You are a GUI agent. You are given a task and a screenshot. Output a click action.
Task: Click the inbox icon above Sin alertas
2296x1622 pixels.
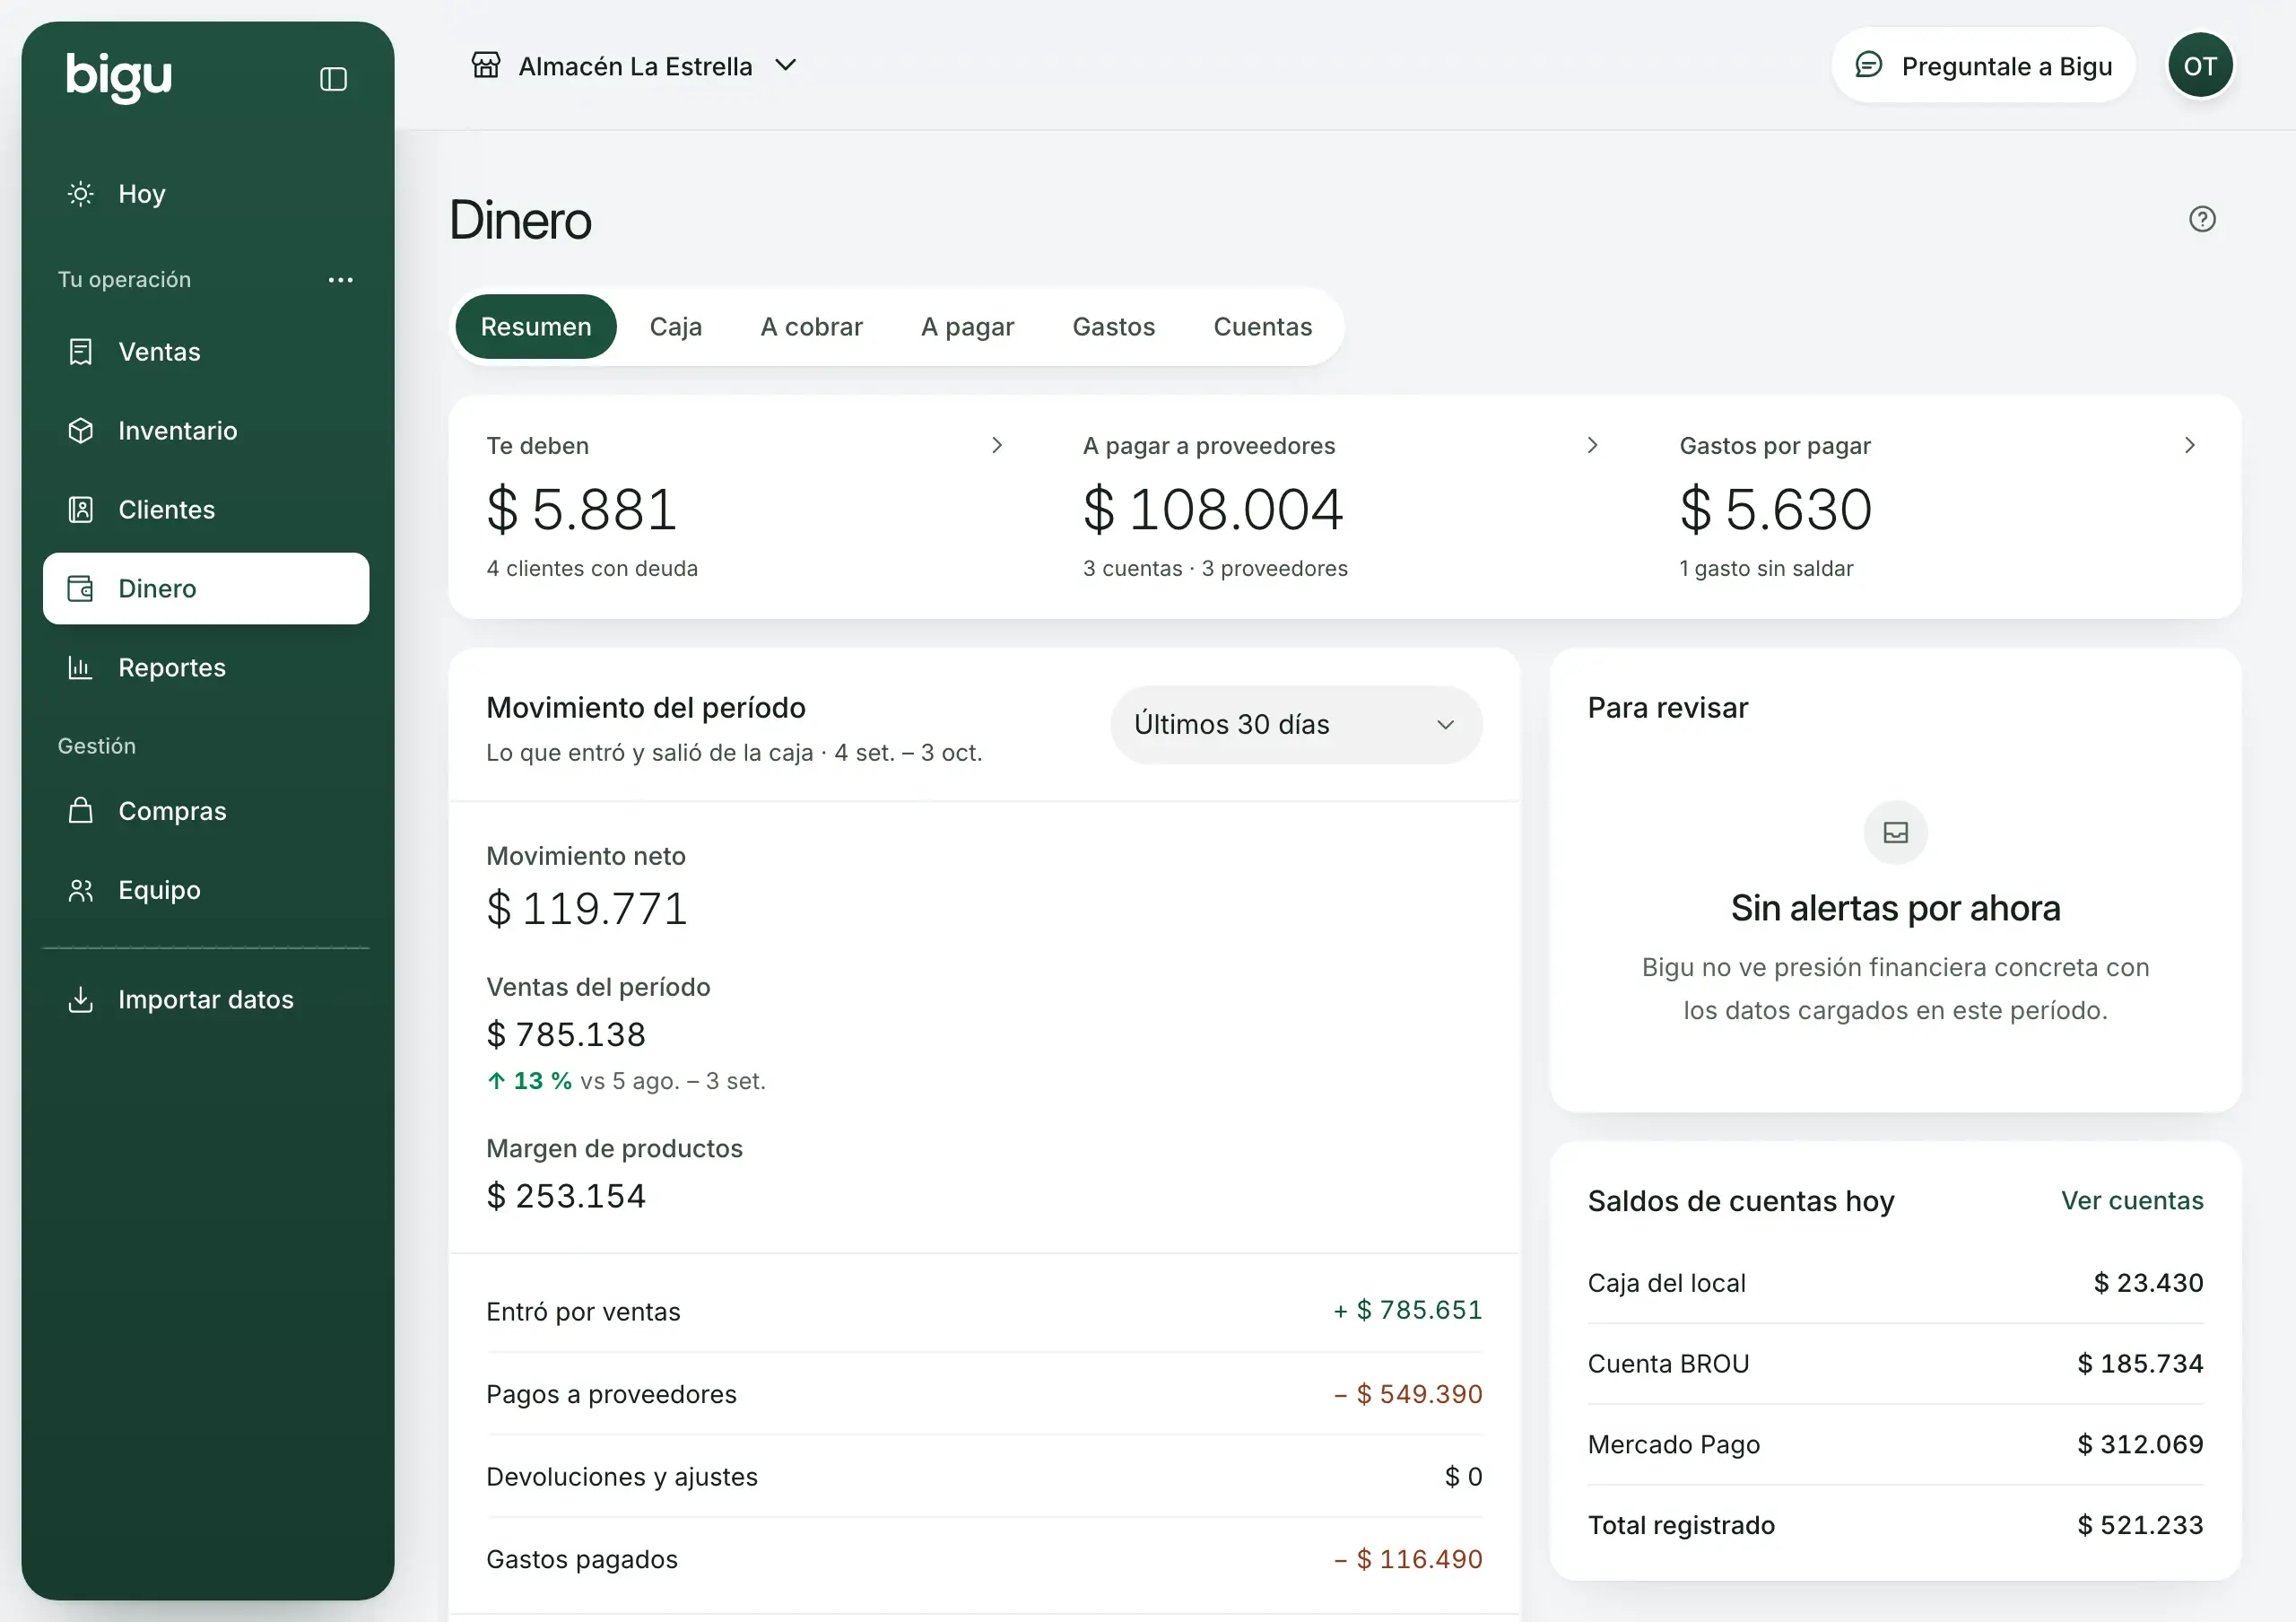coord(1895,833)
